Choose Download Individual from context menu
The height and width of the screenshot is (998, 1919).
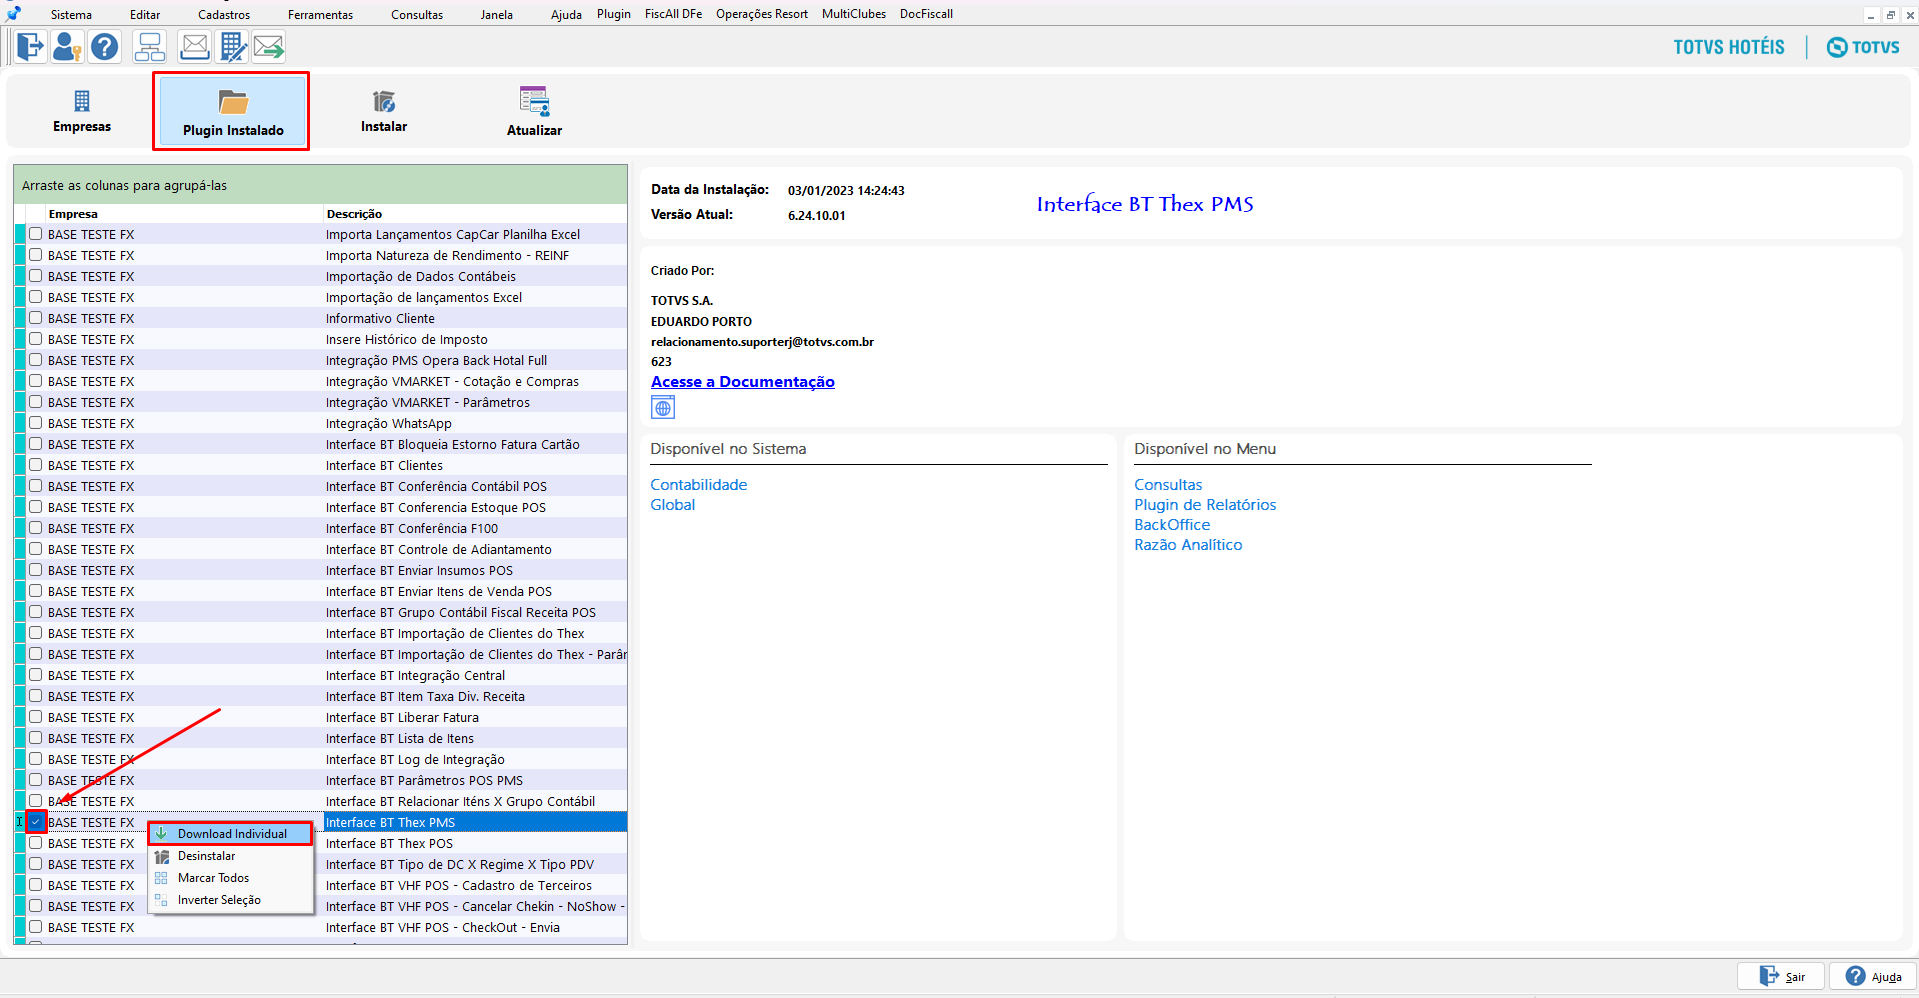click(x=232, y=834)
